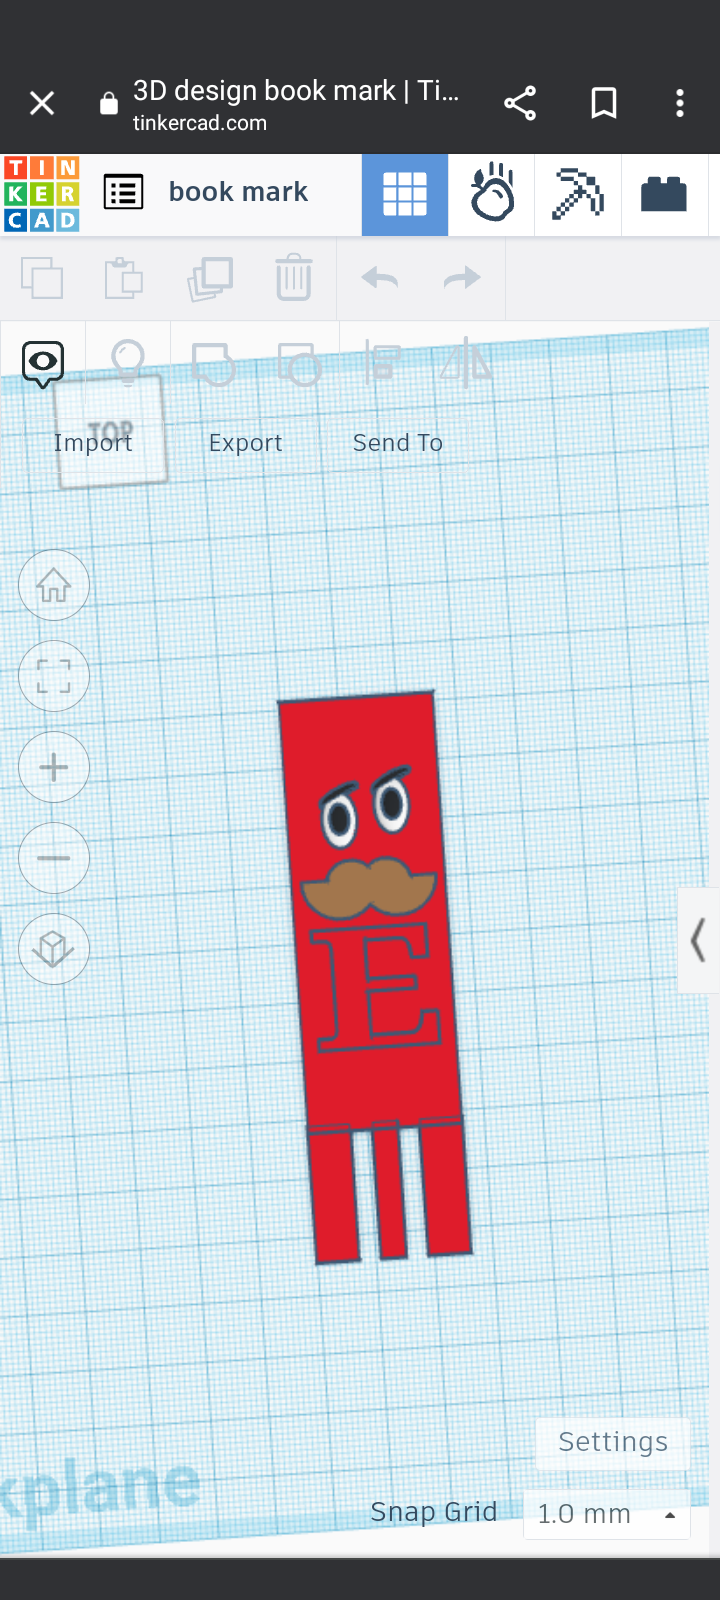Tap the tinkercad.com address text
Screen dimensions: 720x1600
pyautogui.click(x=200, y=123)
